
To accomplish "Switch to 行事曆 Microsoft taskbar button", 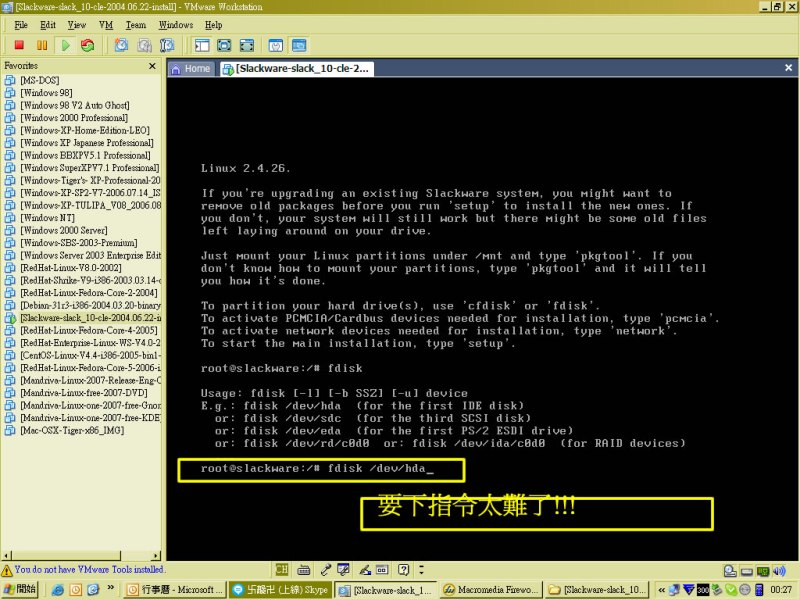I will click(x=175, y=590).
